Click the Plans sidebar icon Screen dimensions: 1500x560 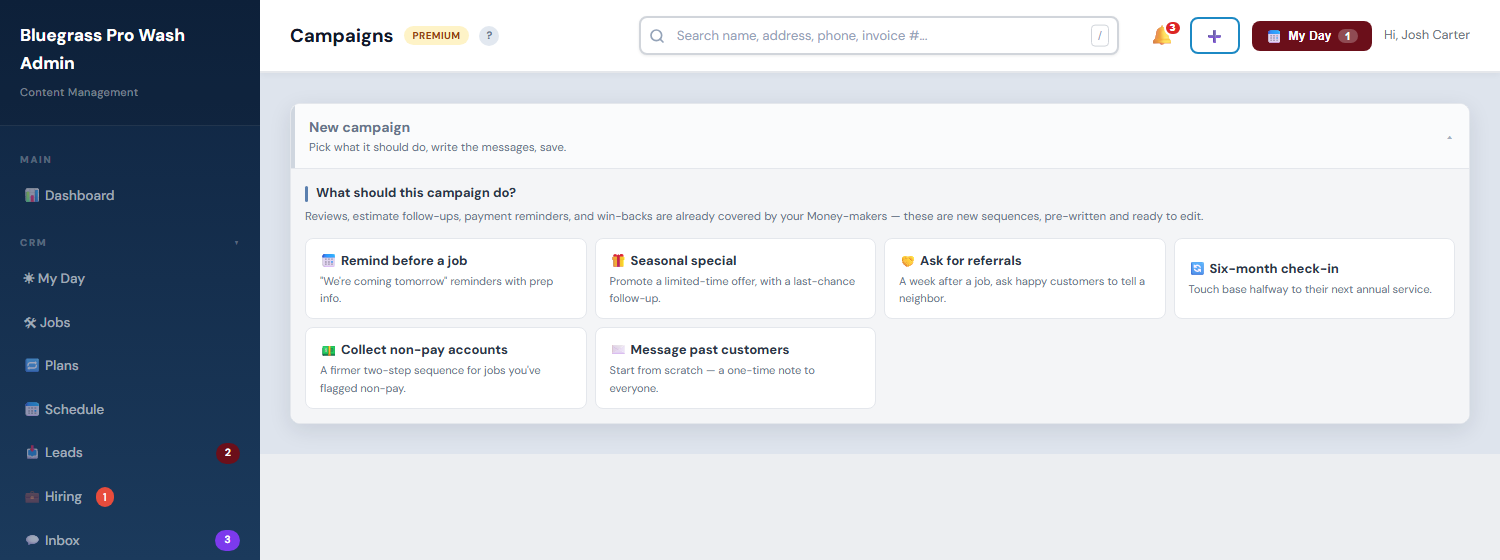click(x=32, y=365)
